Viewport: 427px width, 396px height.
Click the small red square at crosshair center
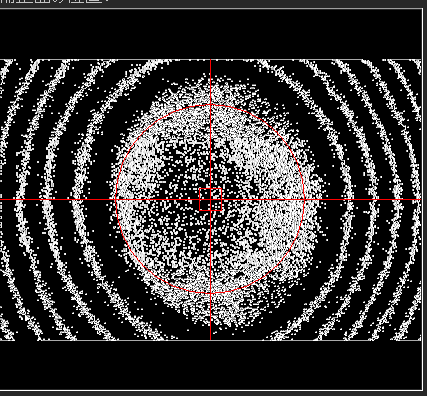(x=210, y=199)
